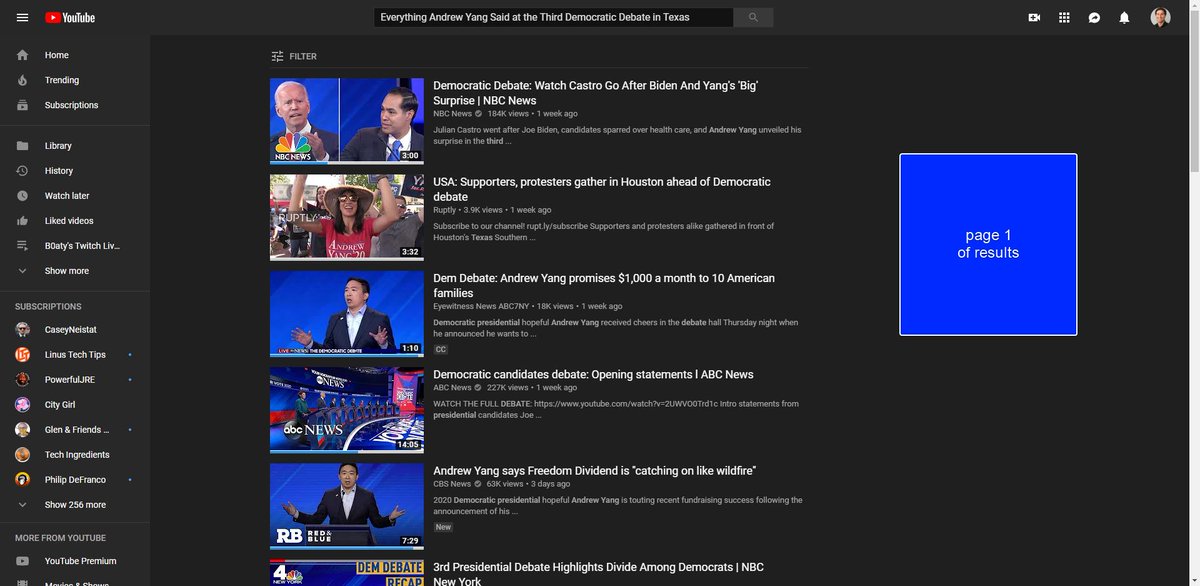The height and width of the screenshot is (586, 1200).
Task: Expand Show 256 more subscriptions
Action: coord(75,505)
